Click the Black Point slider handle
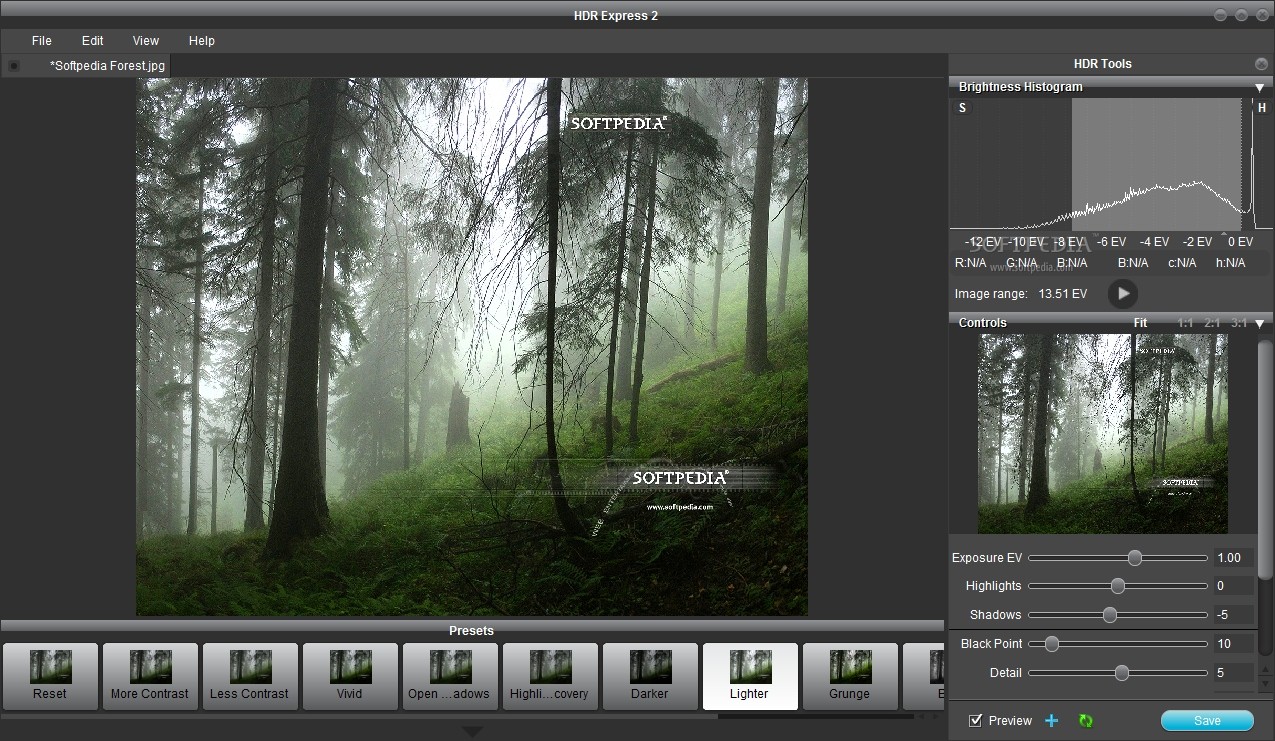Screen dimensions: 1275x741 pyautogui.click(x=1052, y=644)
